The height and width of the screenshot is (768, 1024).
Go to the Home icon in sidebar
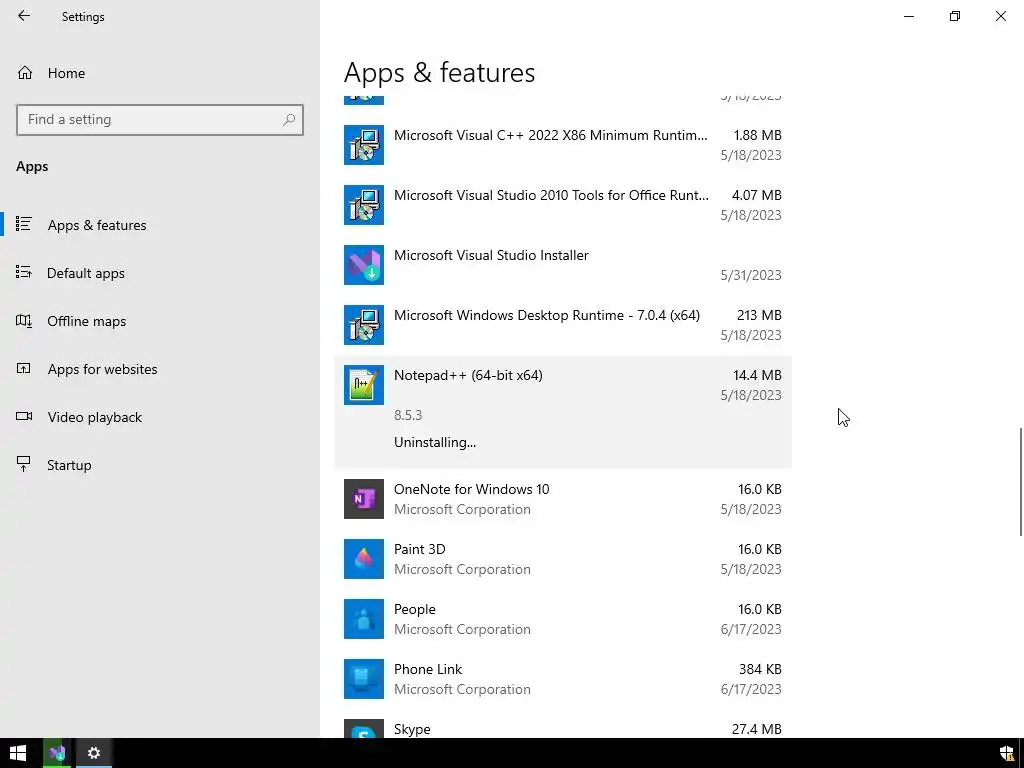(x=25, y=72)
